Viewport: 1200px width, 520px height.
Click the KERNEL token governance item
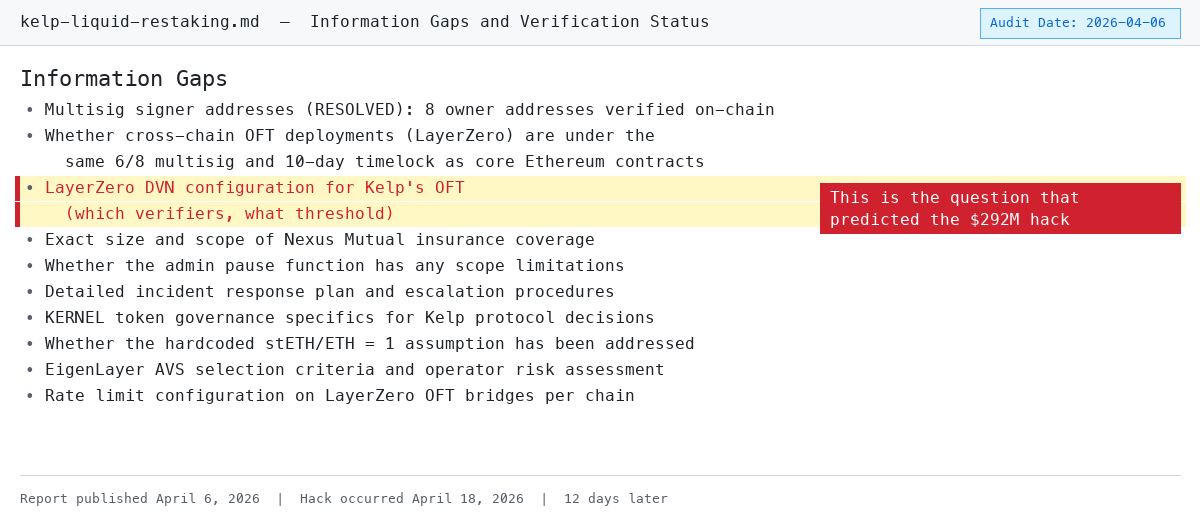click(x=349, y=318)
